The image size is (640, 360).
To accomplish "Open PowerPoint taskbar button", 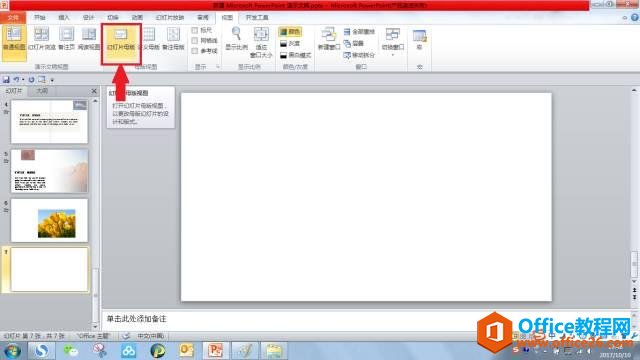I will click(x=216, y=351).
